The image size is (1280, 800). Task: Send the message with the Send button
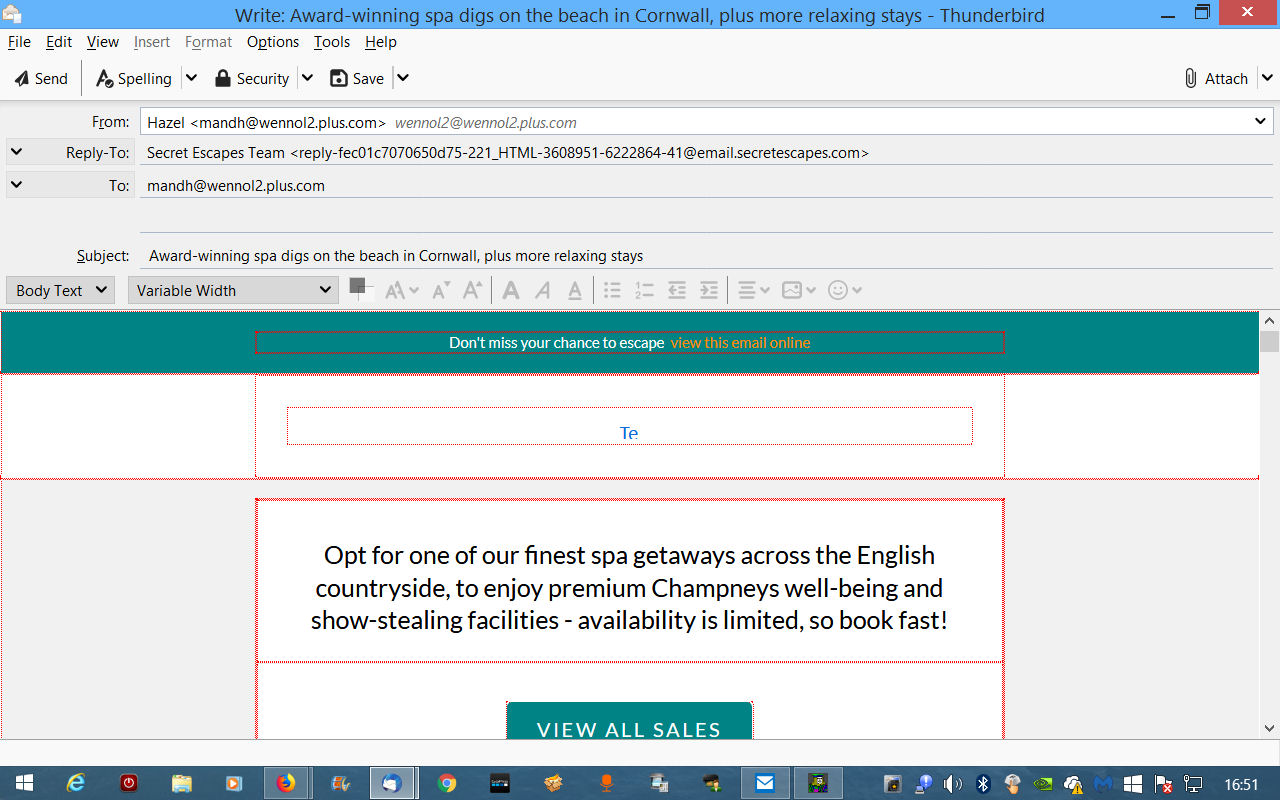point(41,78)
